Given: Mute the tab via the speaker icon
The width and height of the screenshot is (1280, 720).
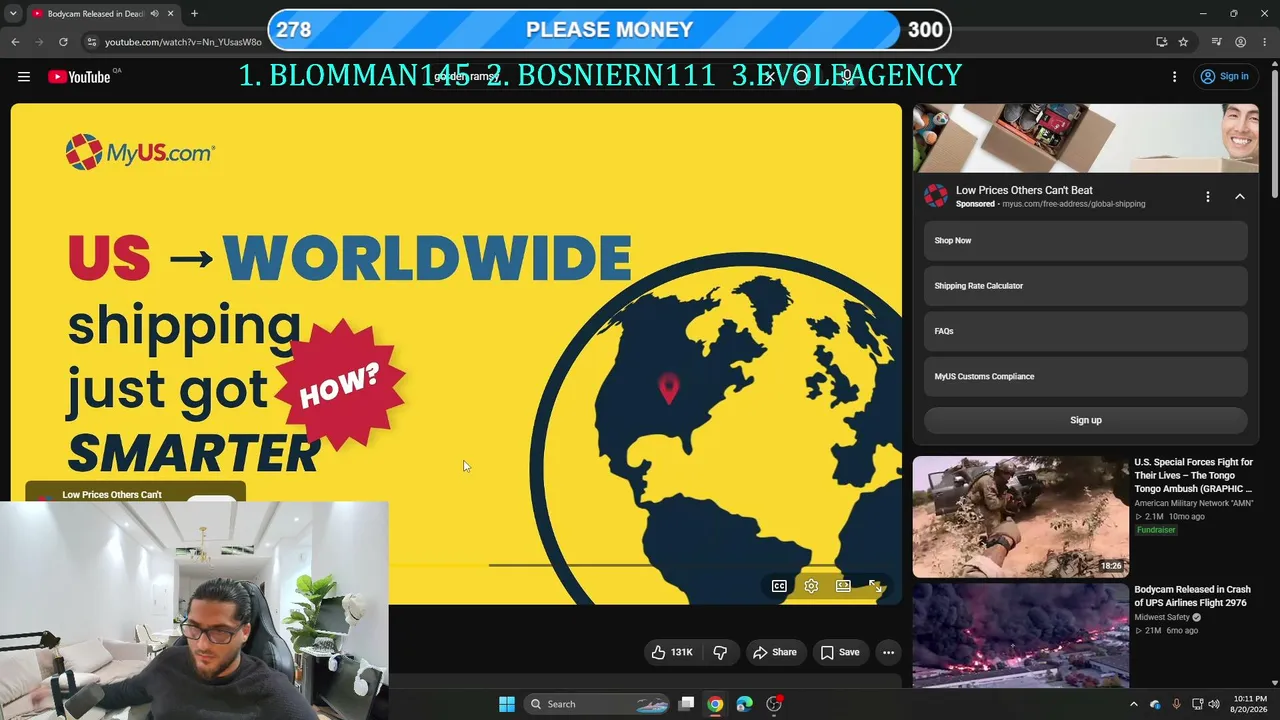Looking at the screenshot, I should pyautogui.click(x=154, y=14).
